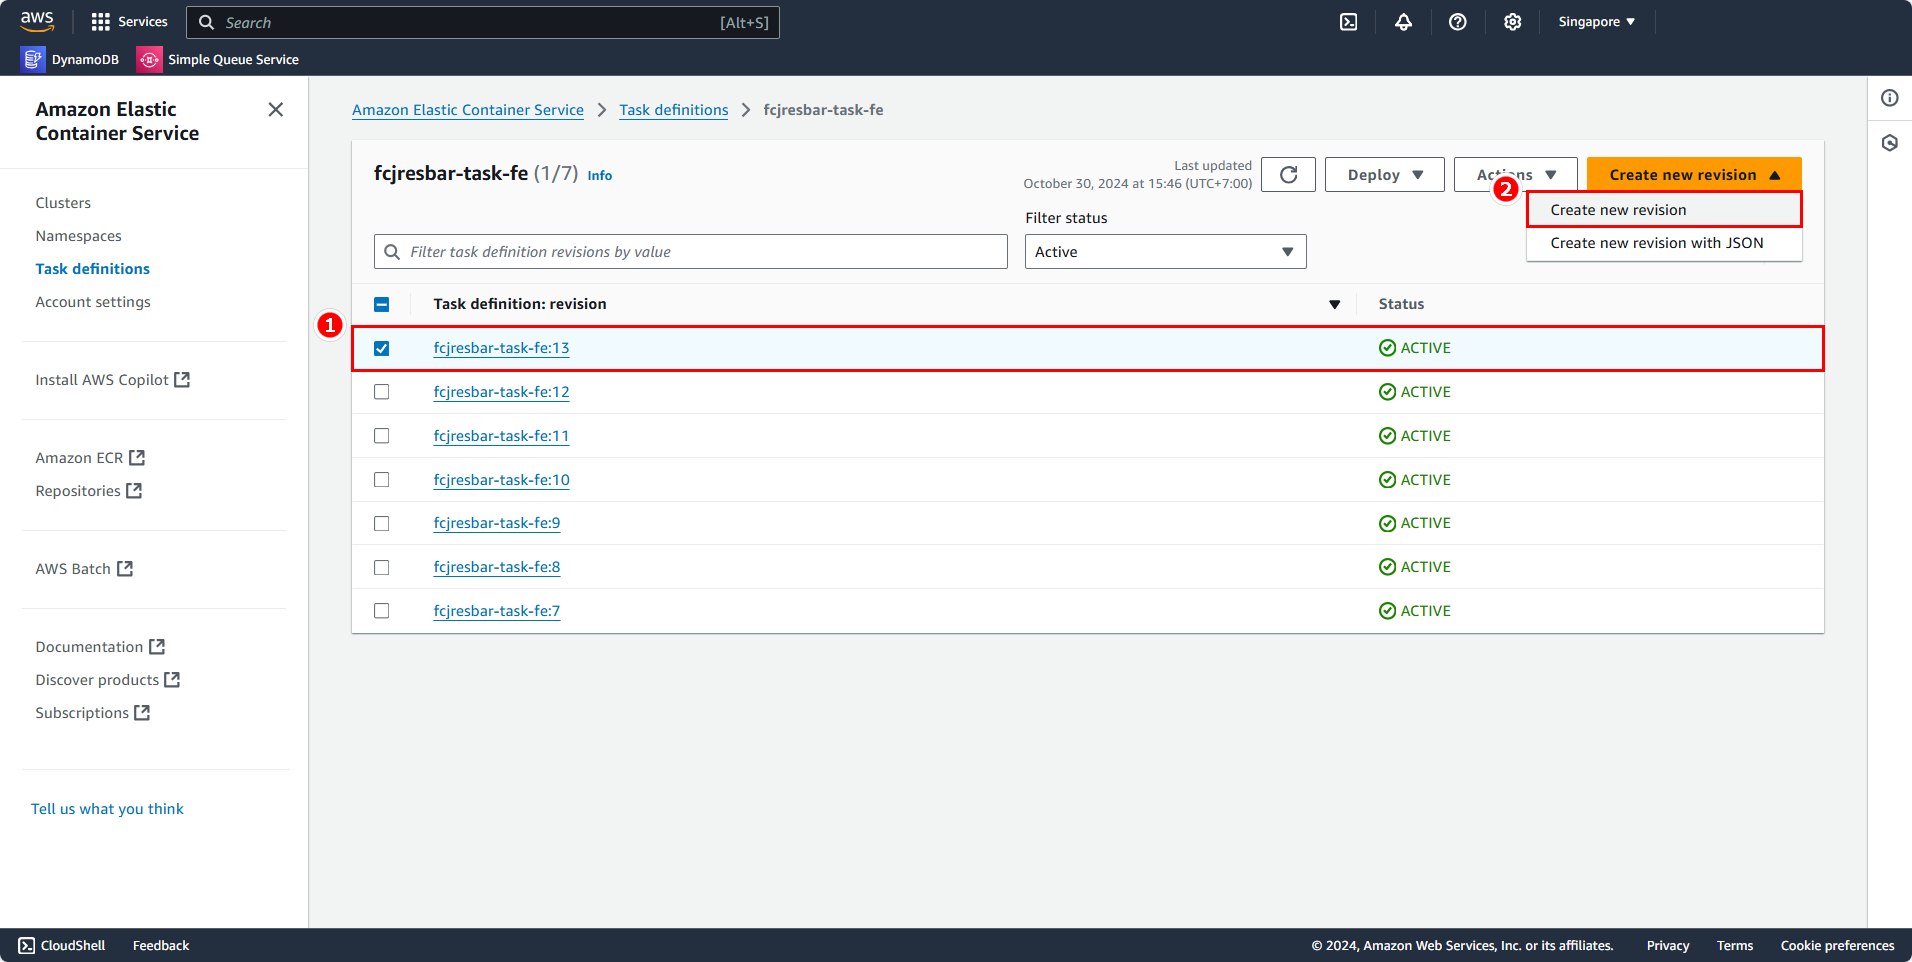The height and width of the screenshot is (962, 1912).
Task: Open the Subscriptions external link
Action: tap(92, 713)
